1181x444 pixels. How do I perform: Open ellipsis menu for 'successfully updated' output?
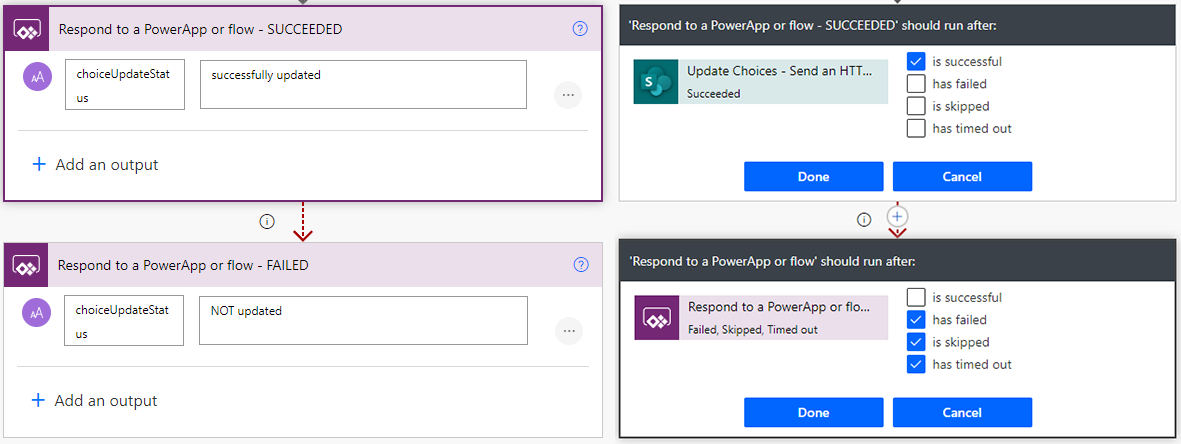[568, 95]
